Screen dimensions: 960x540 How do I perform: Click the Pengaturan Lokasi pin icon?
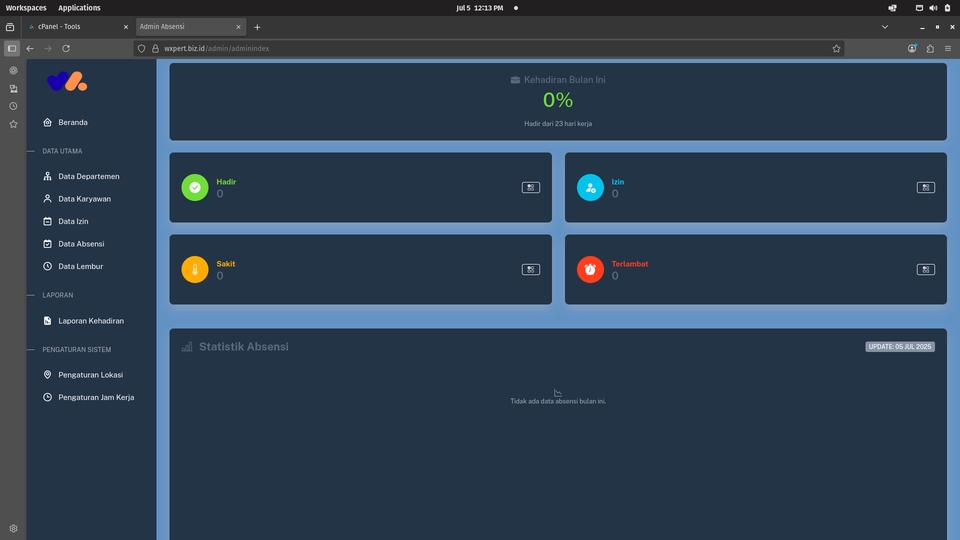coord(47,375)
